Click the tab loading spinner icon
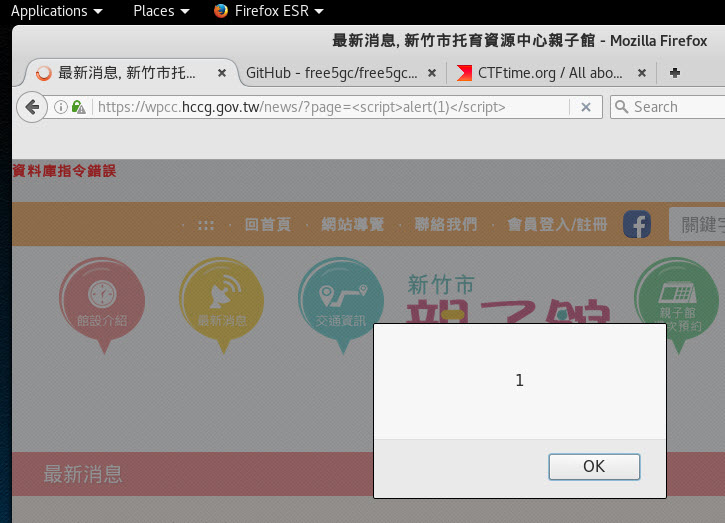The height and width of the screenshot is (523, 725). pos(44,73)
